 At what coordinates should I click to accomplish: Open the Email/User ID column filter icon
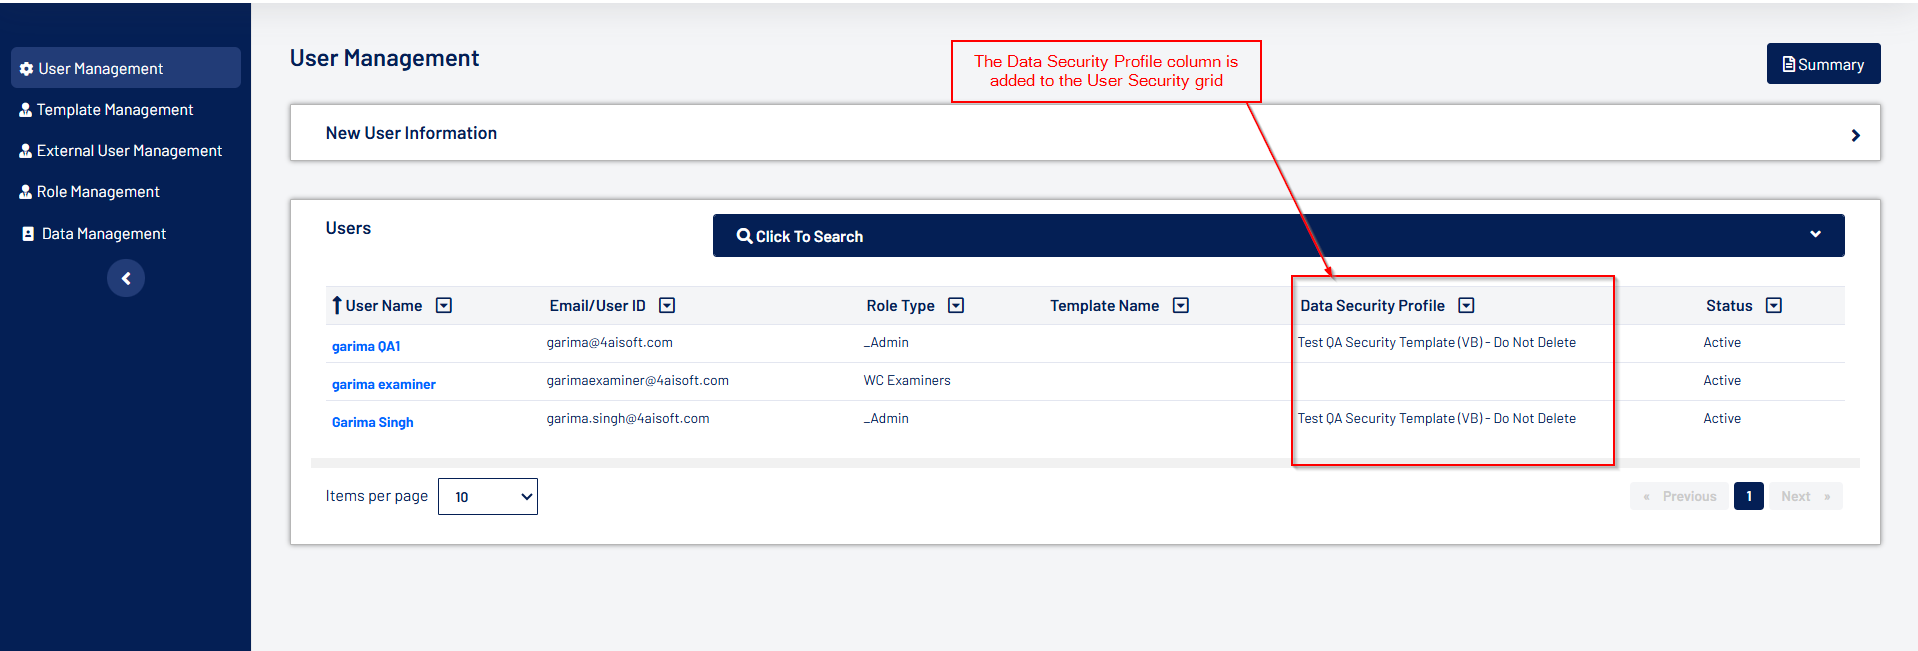point(667,305)
